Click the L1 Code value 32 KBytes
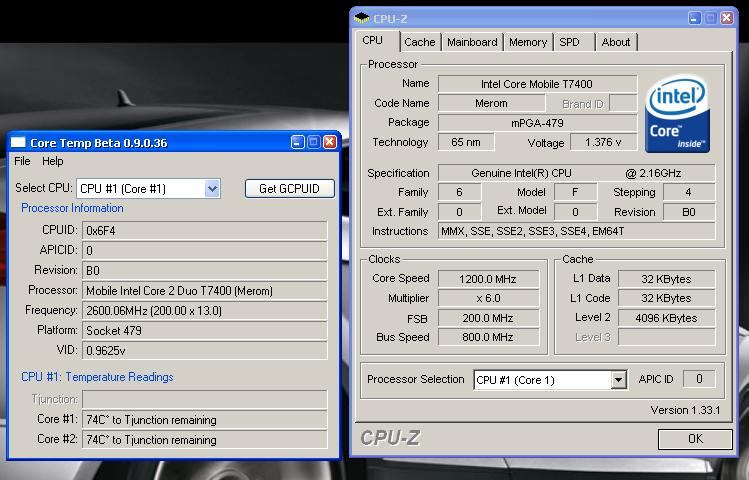 tap(666, 298)
